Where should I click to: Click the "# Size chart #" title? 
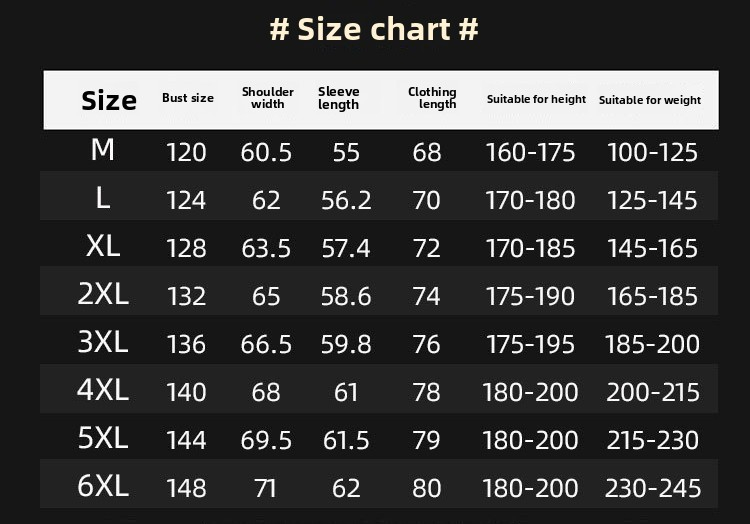click(374, 29)
